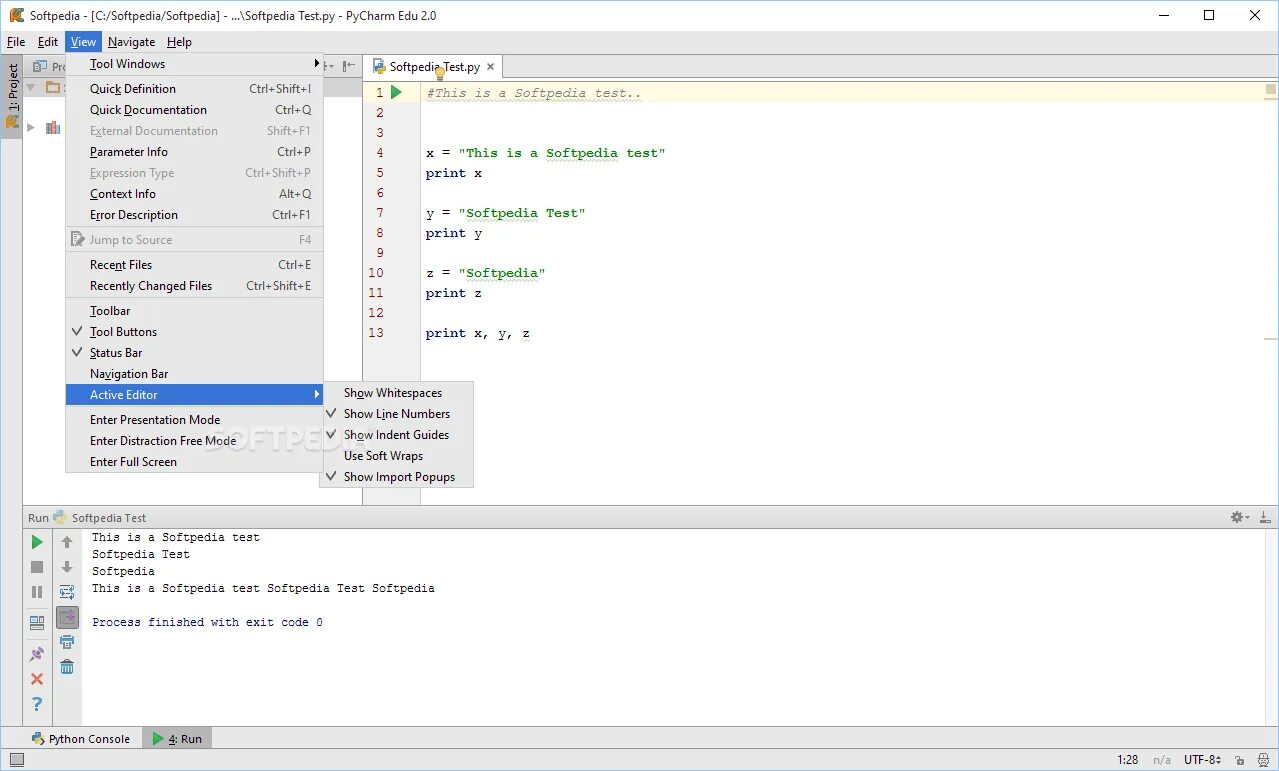Toggle Use Soft Wraps icon in Run panel
Screen dimensions: 1279x771
click(x=67, y=592)
